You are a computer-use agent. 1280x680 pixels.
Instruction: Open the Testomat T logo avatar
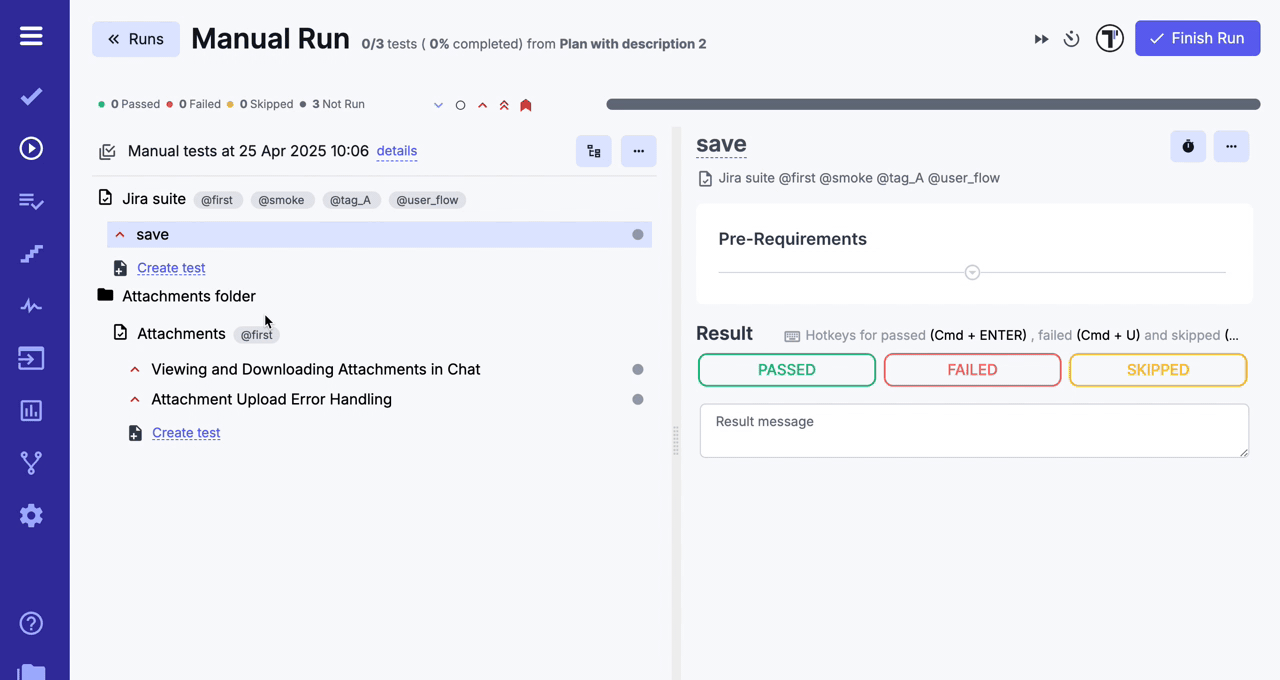coord(1109,39)
